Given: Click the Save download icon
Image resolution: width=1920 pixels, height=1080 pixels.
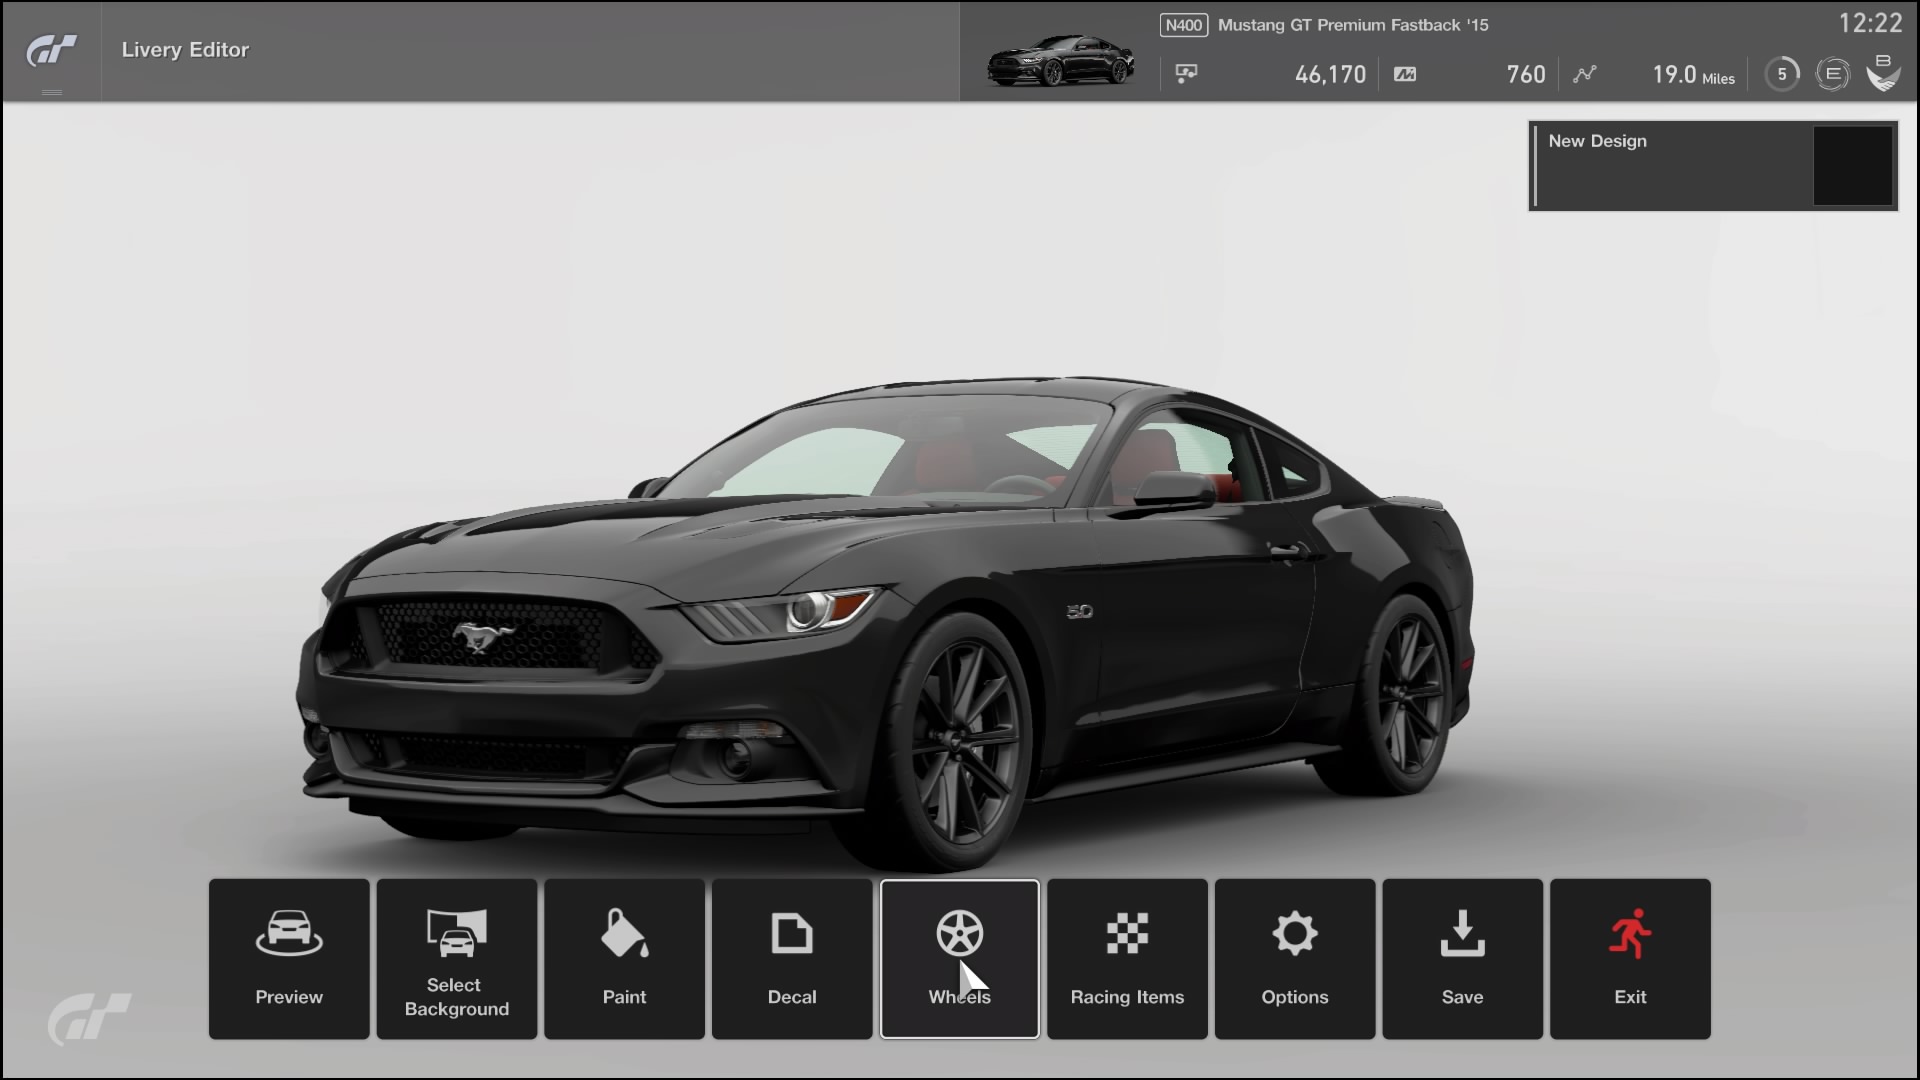Looking at the screenshot, I should pos(1461,932).
